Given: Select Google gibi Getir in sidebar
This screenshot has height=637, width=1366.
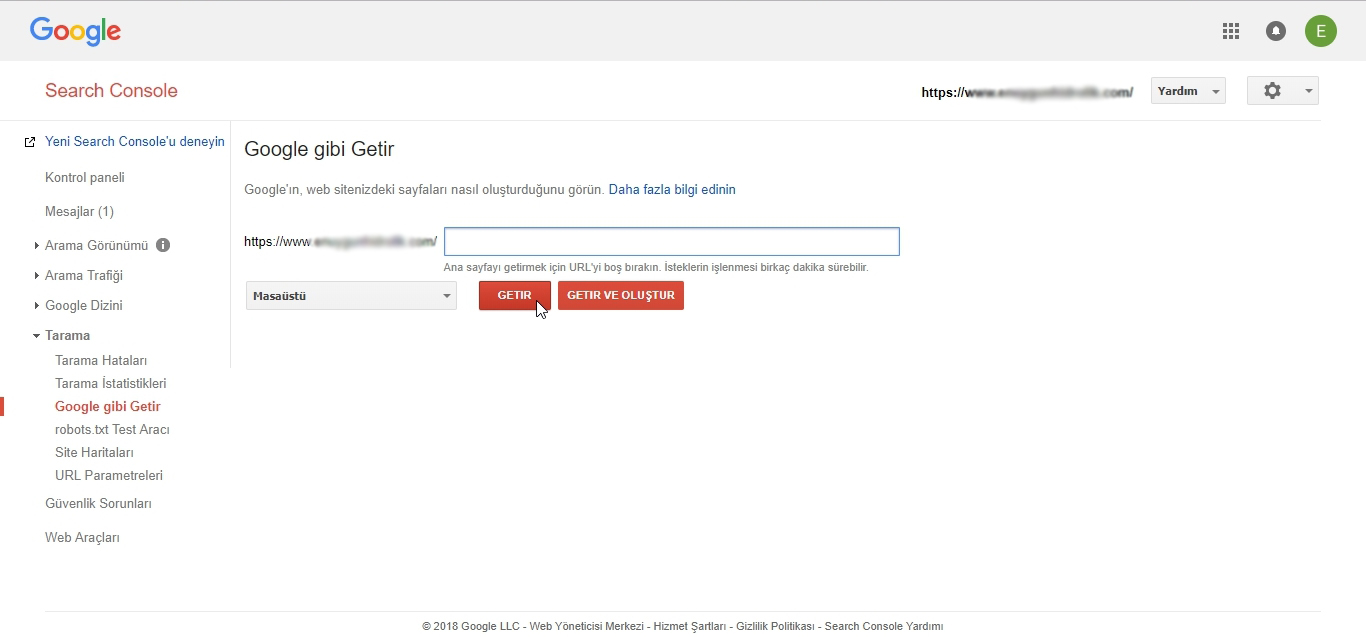Looking at the screenshot, I should tap(108, 406).
